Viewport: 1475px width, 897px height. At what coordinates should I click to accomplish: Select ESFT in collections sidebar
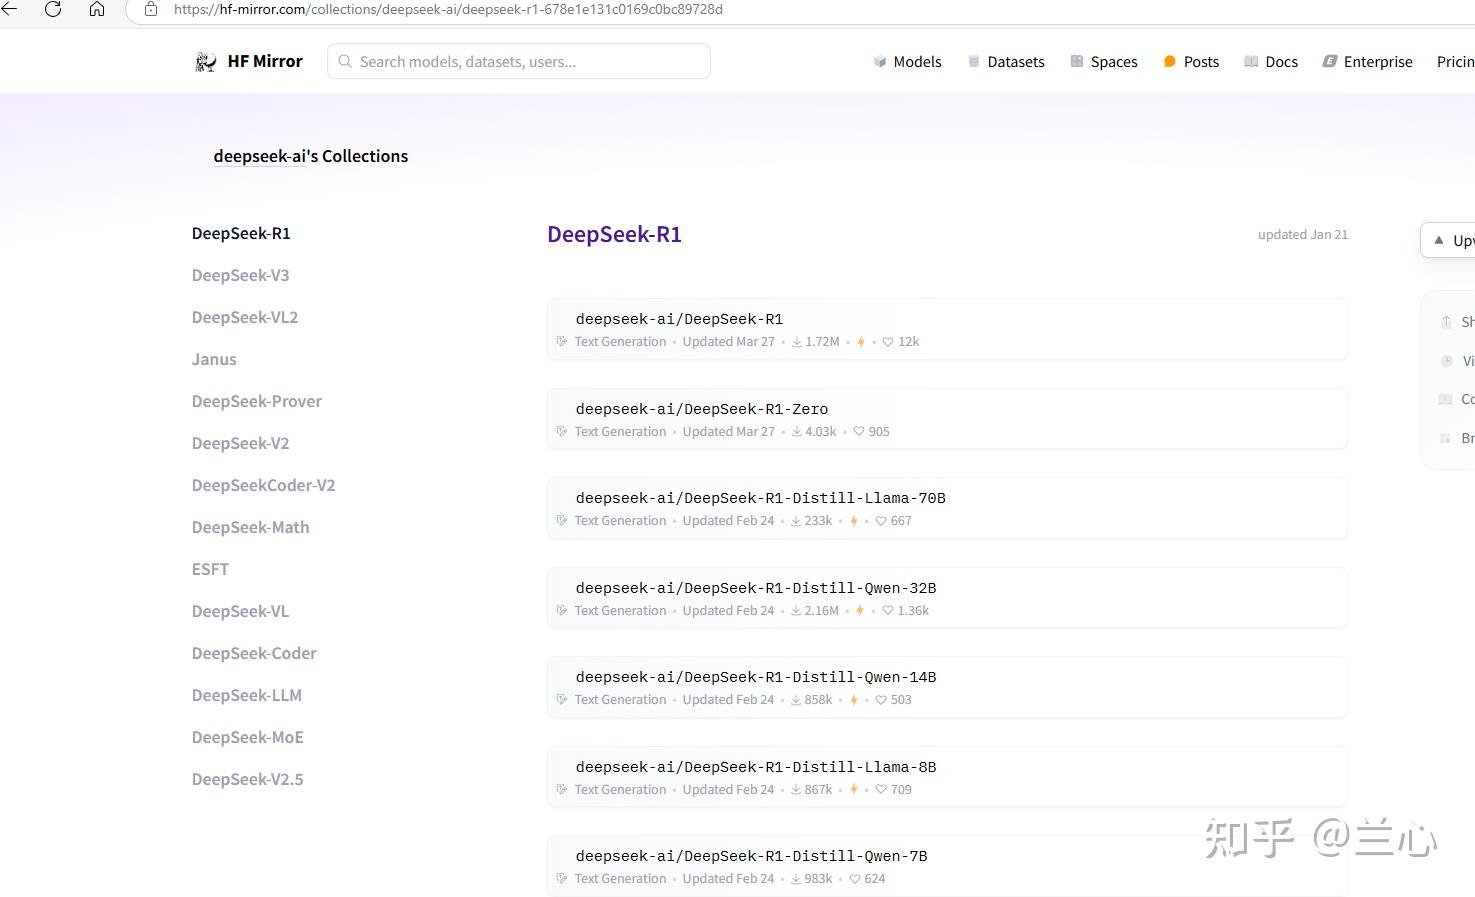click(210, 569)
